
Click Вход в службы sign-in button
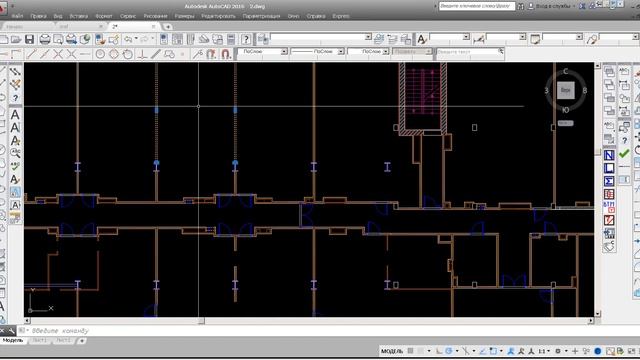[553, 6]
